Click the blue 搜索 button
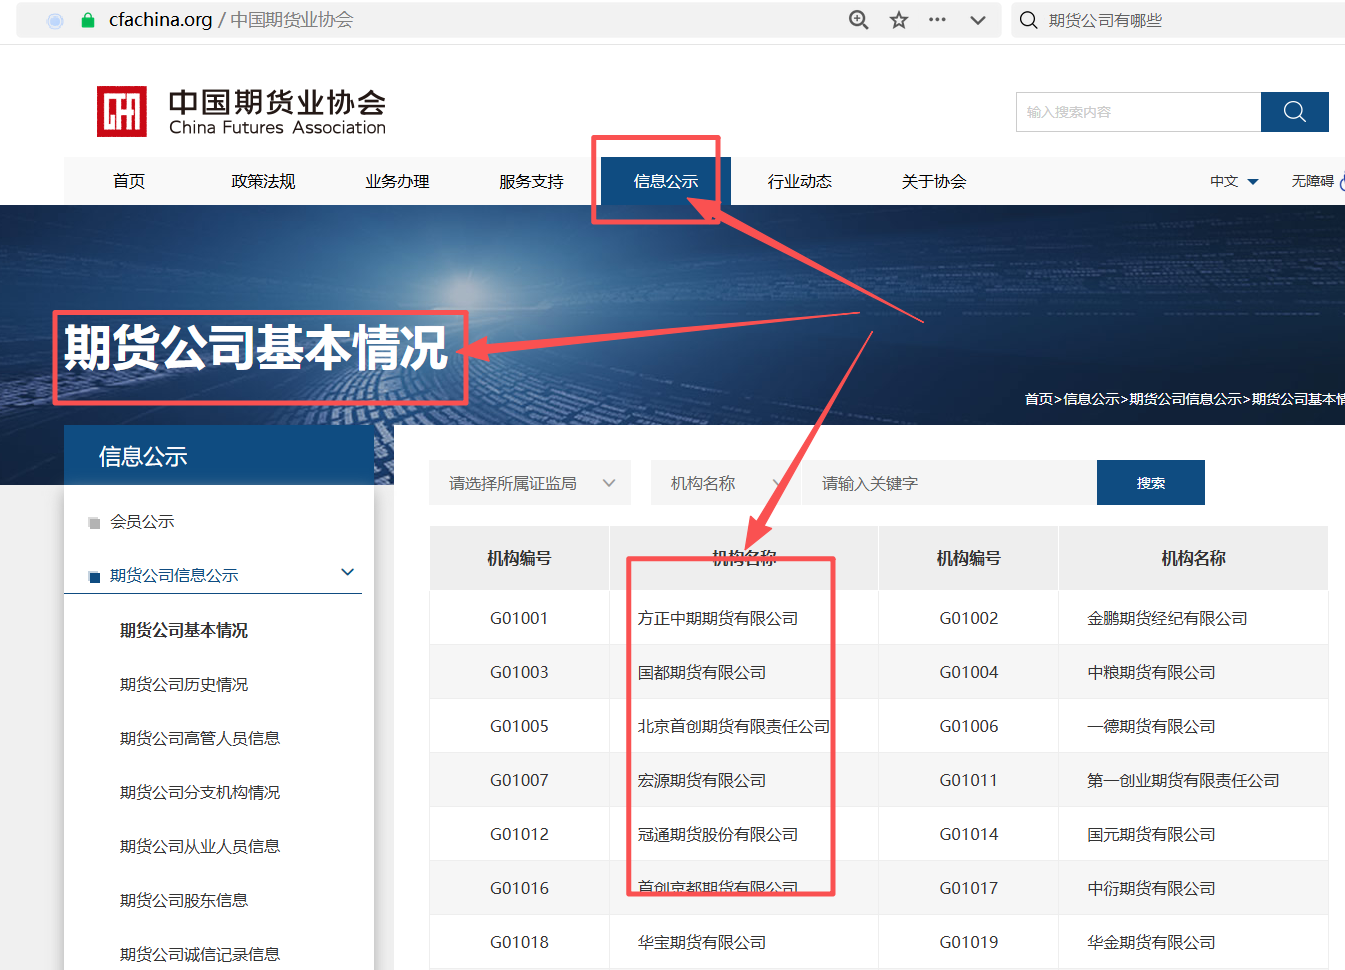Image resolution: width=1345 pixels, height=970 pixels. click(x=1151, y=483)
